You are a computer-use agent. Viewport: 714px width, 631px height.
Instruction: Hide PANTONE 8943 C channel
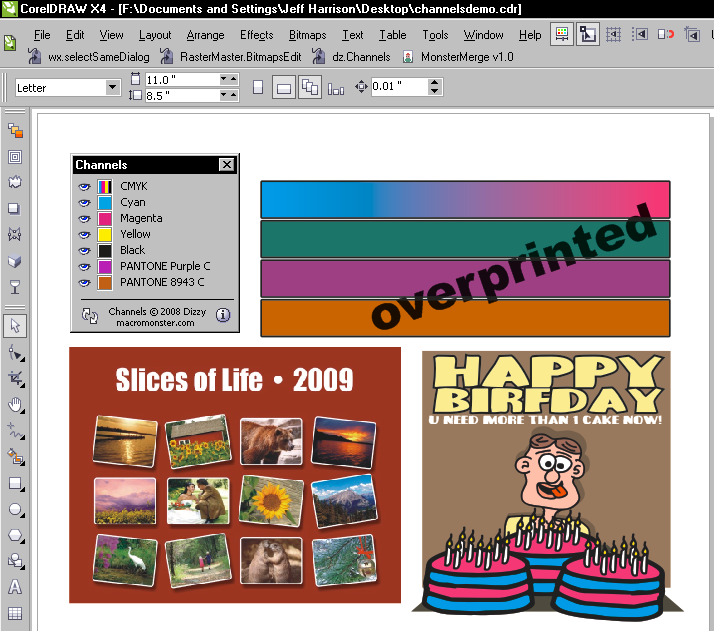(84, 283)
